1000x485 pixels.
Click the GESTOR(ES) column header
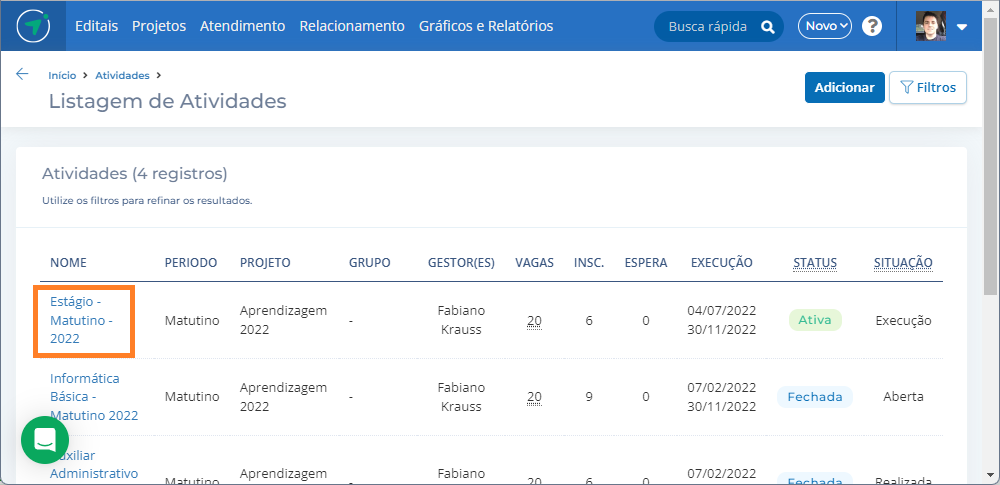(461, 263)
